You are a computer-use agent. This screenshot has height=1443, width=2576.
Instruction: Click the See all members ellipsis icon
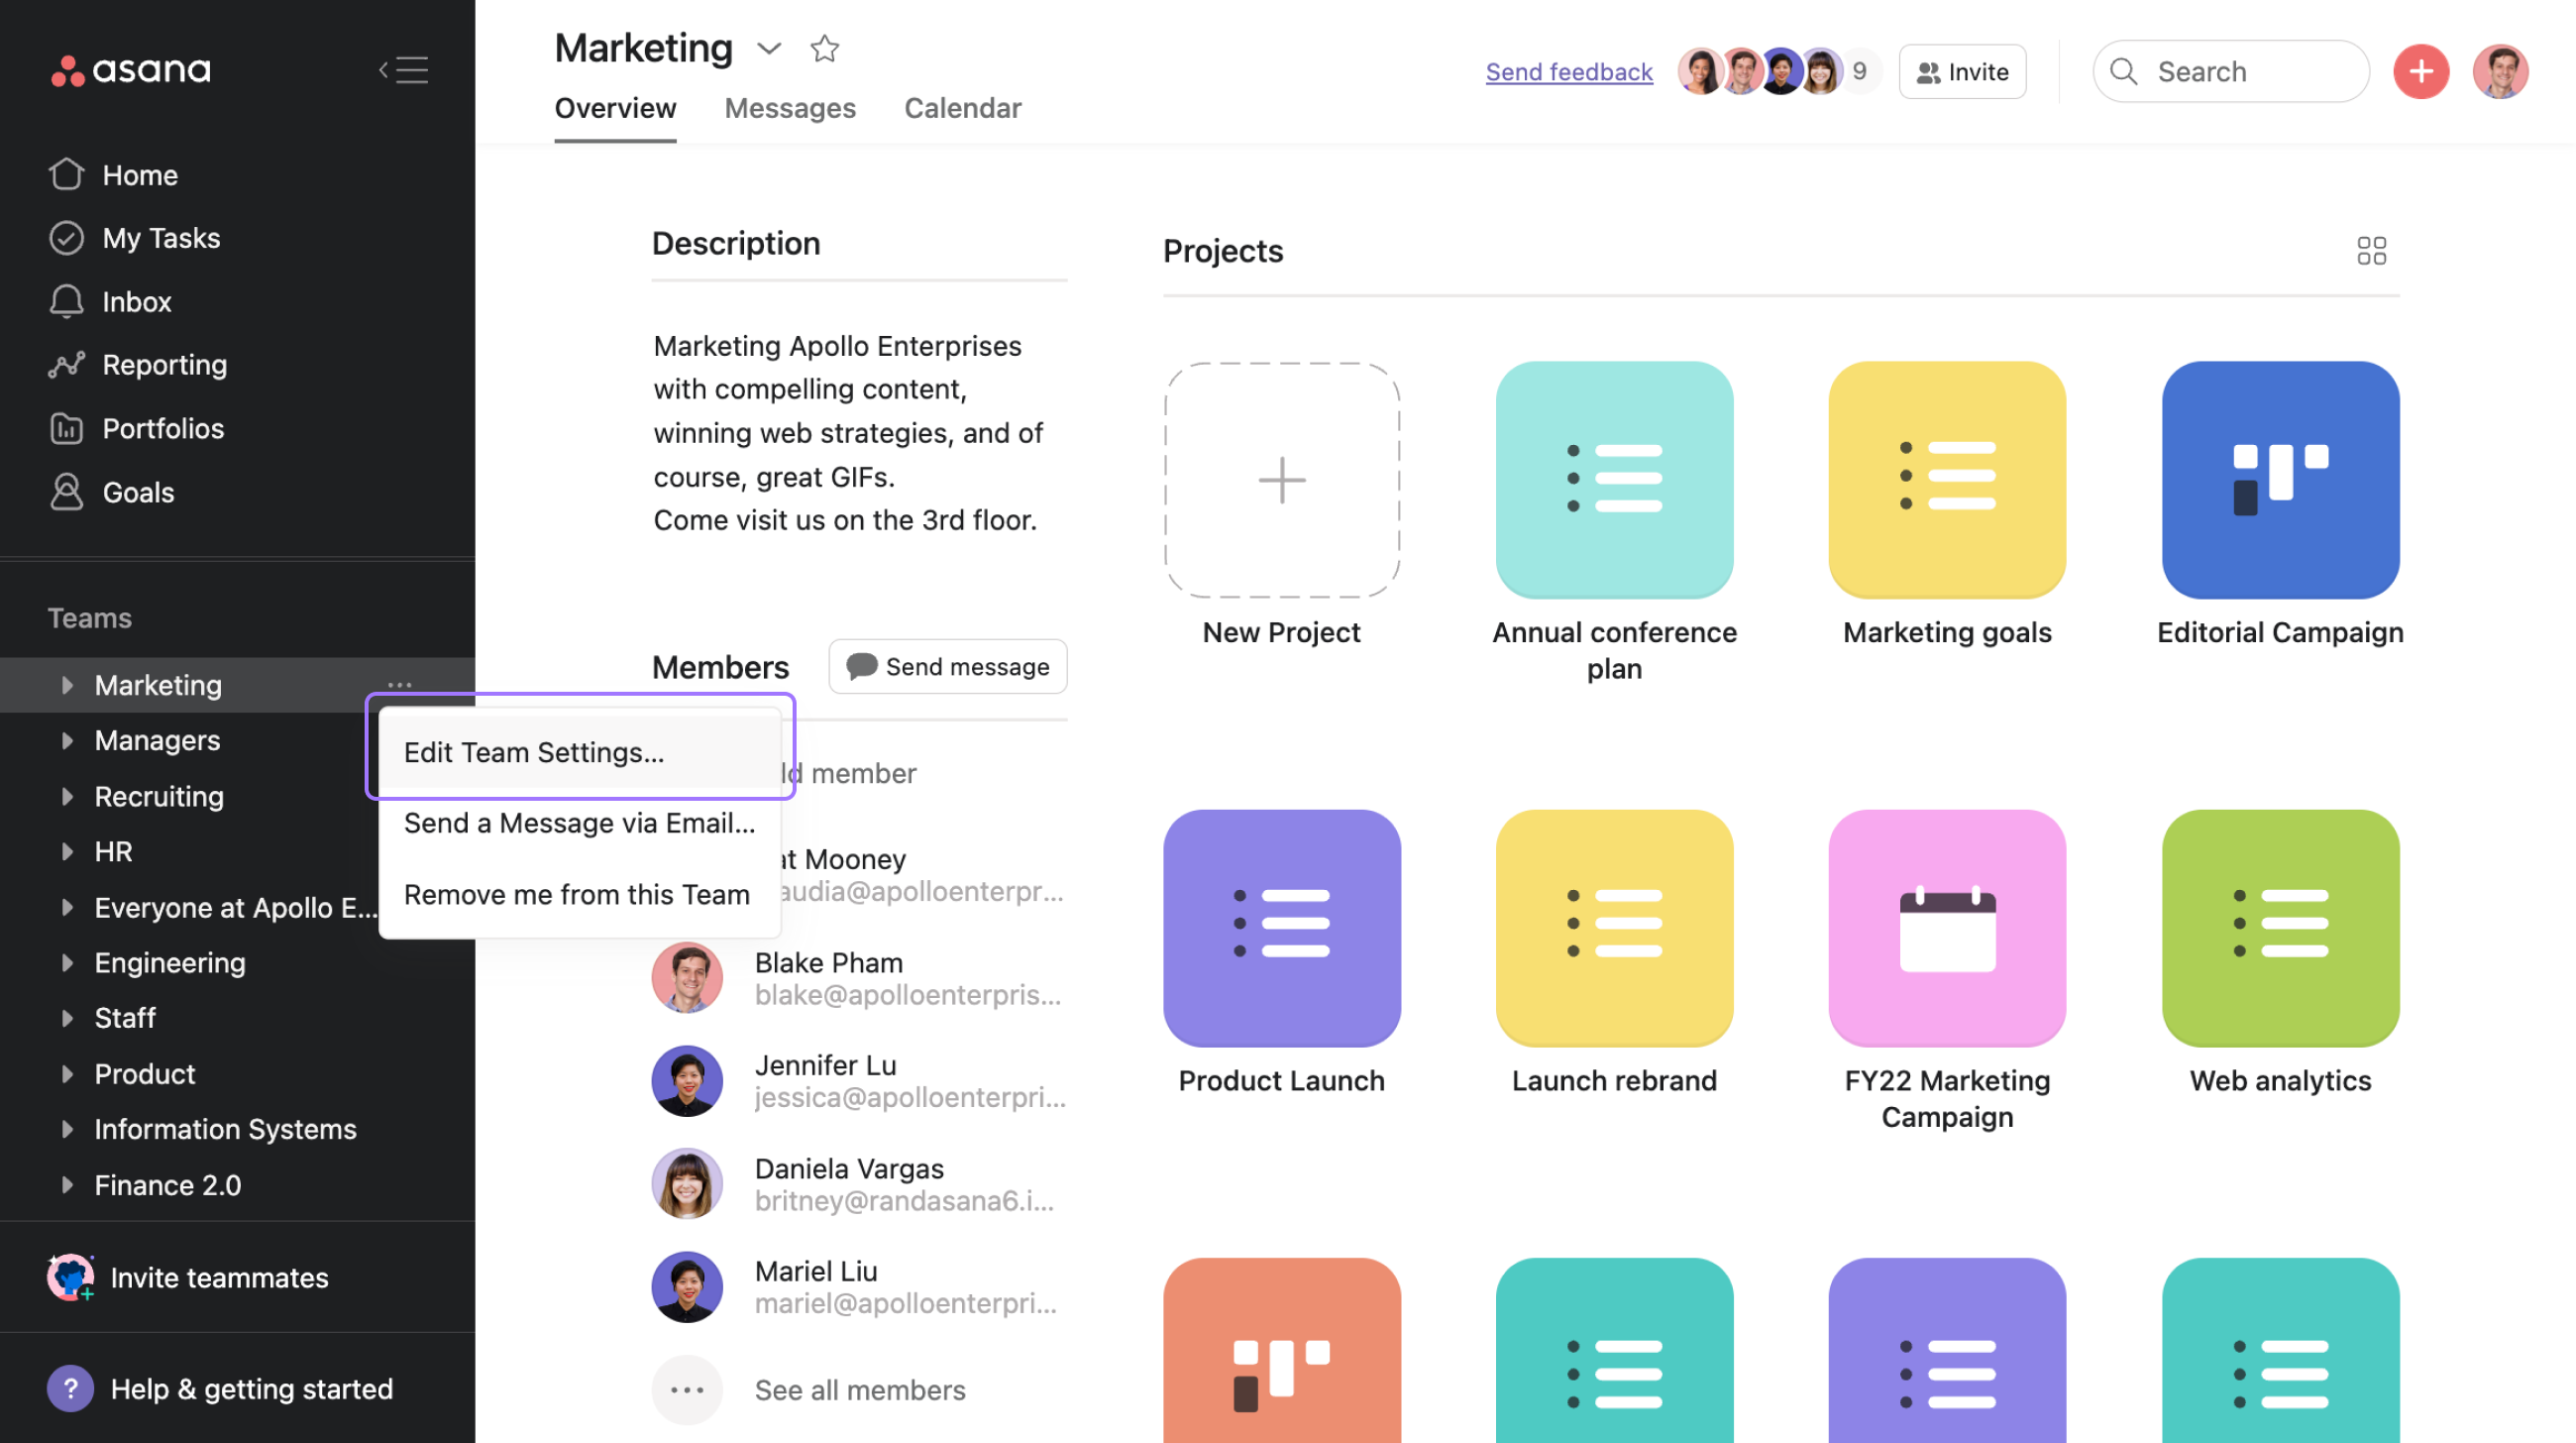click(687, 1390)
